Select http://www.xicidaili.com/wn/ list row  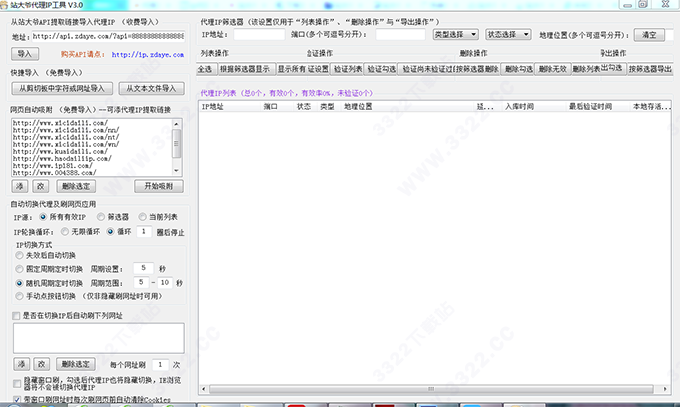(65, 144)
